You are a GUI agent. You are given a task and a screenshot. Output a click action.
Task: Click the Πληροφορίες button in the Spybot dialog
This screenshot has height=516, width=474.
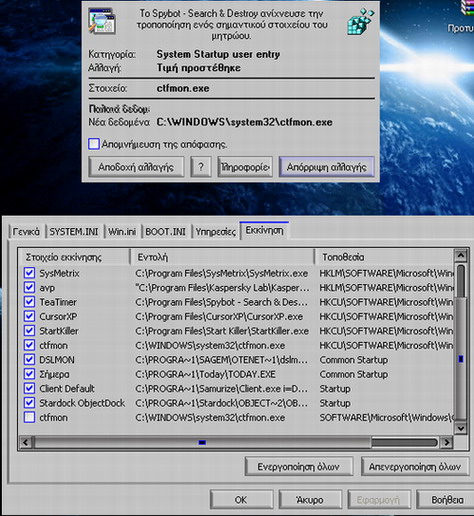[245, 167]
